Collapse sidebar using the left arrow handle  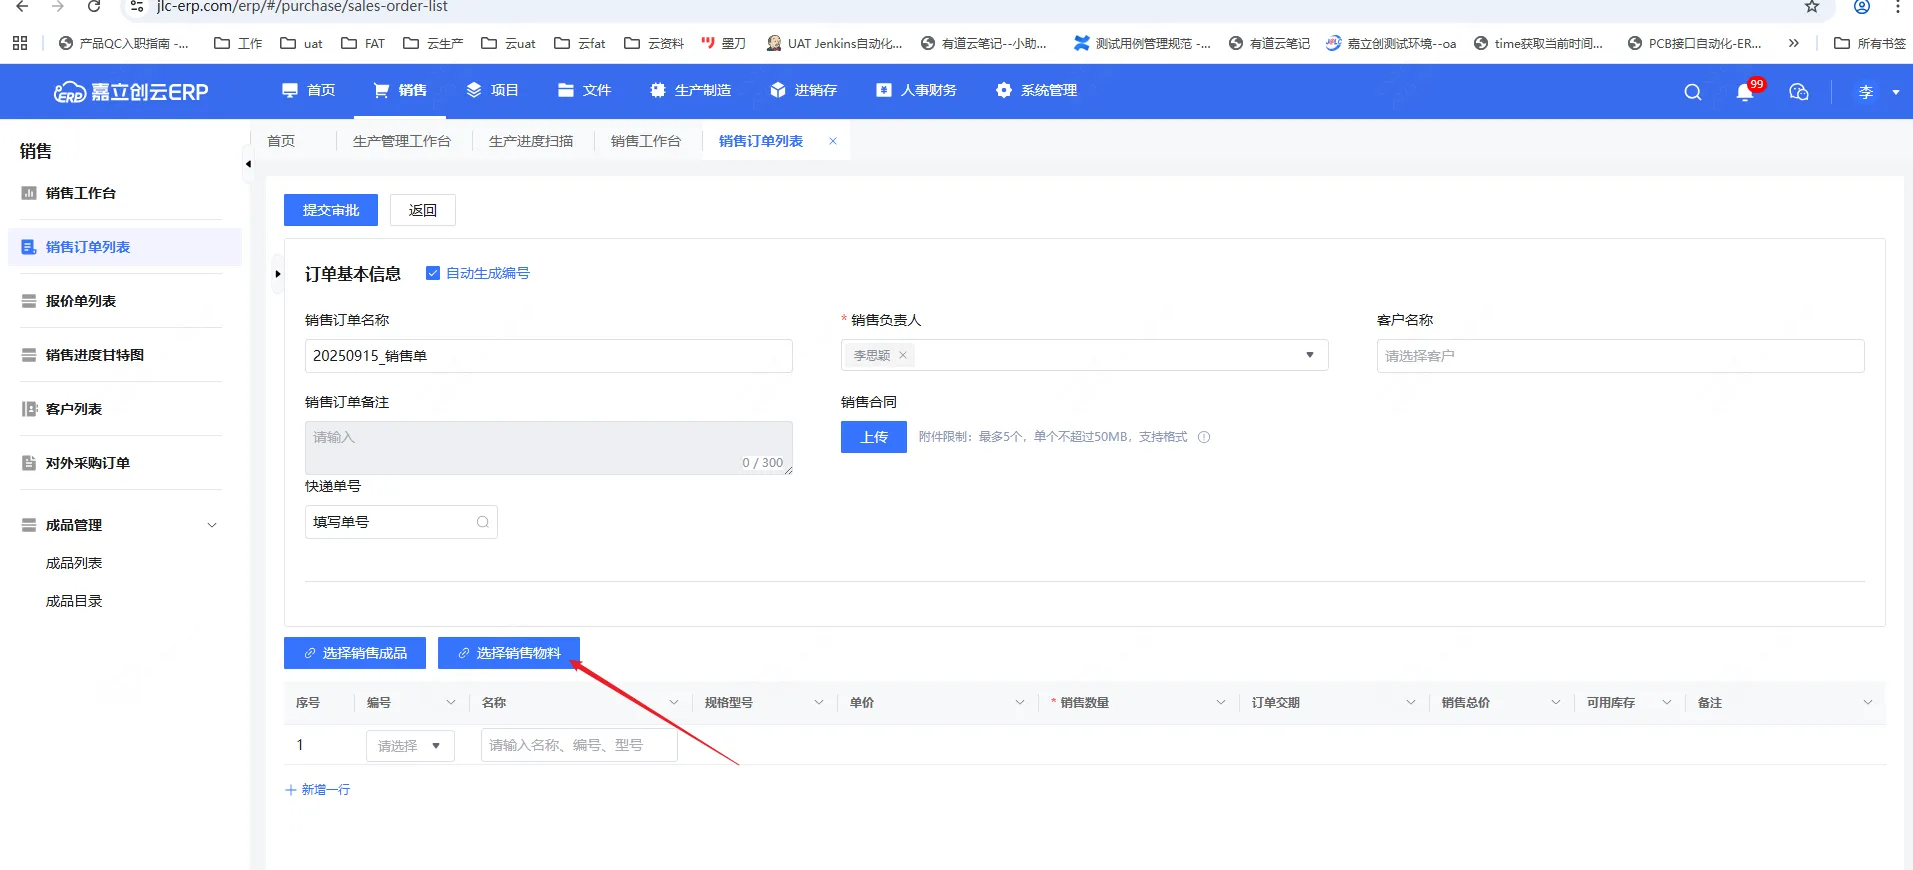(x=248, y=164)
